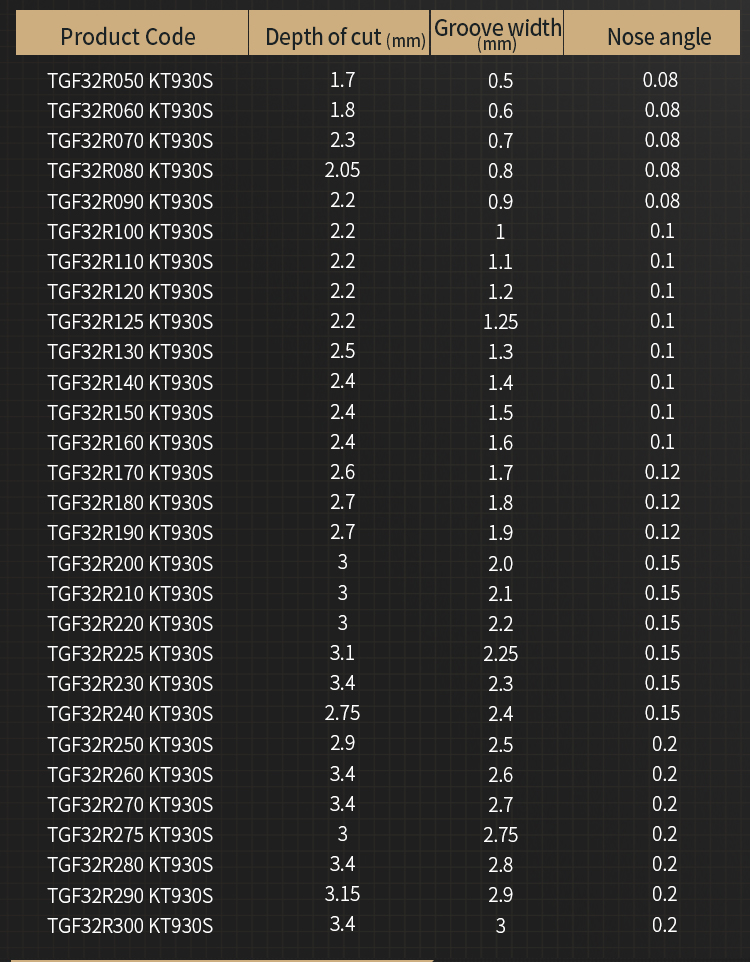Click depth of cut 2.75 for TGF32R240

[342, 713]
